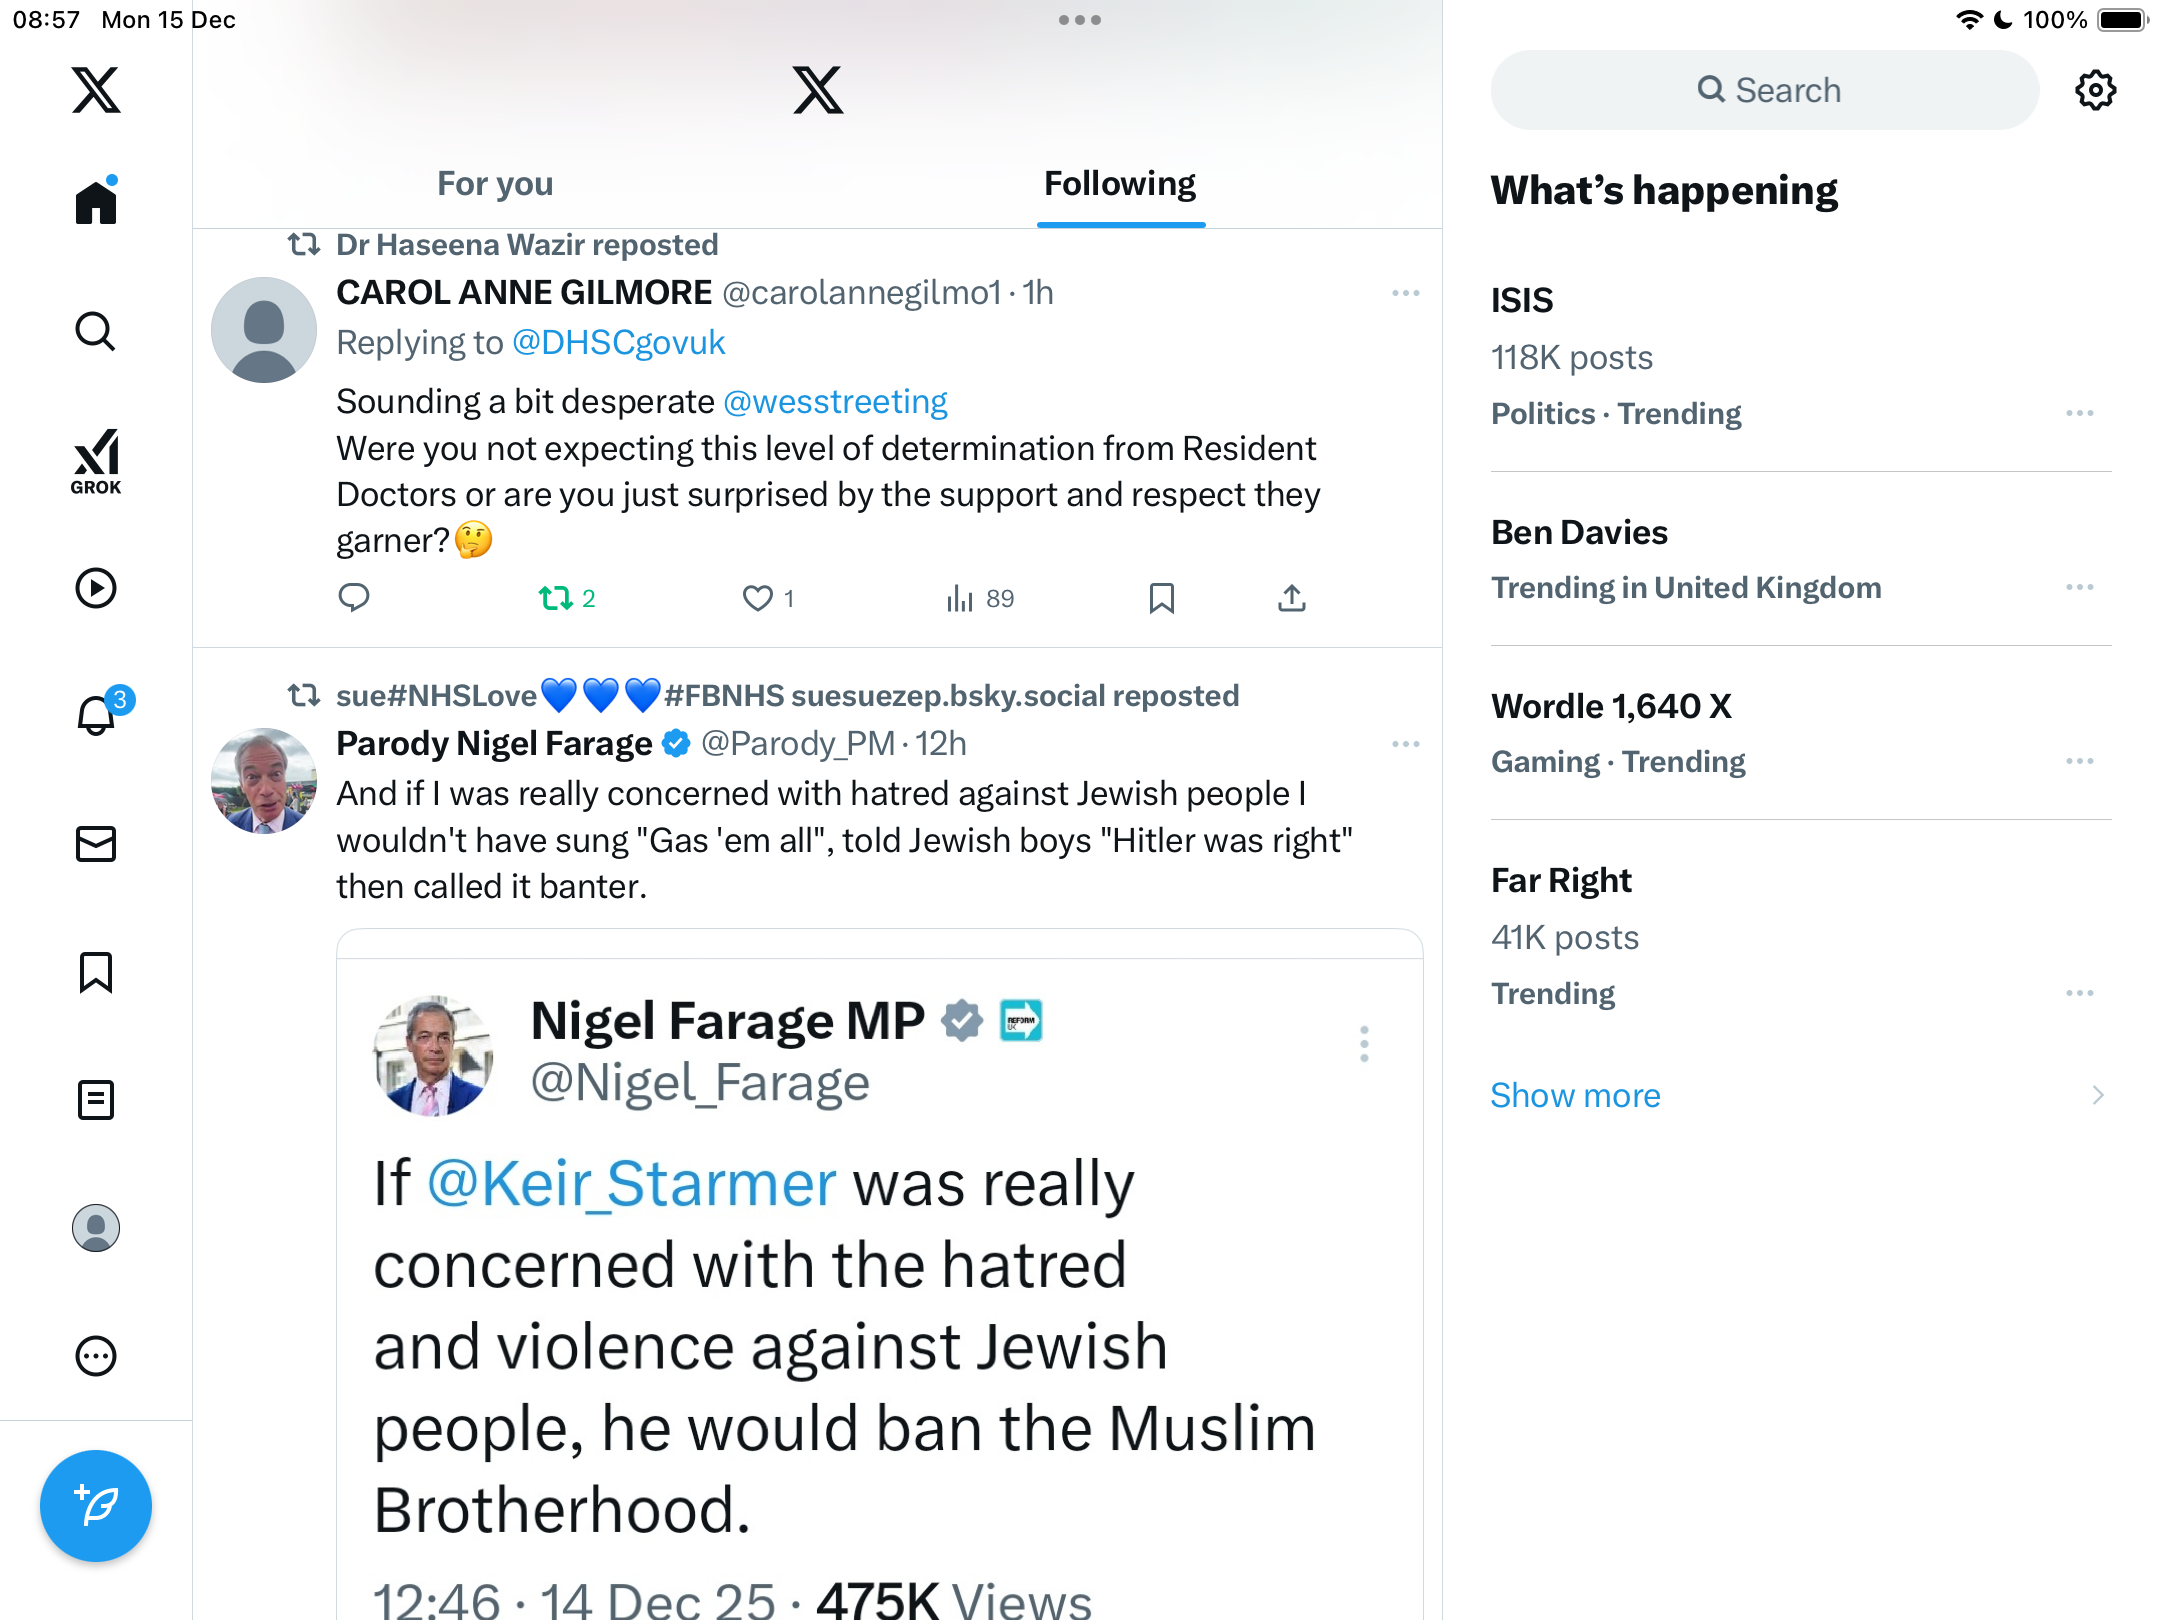Screen dimensions: 2160x1620
Task: Open more options for ISIS trend
Action: [x=2079, y=413]
